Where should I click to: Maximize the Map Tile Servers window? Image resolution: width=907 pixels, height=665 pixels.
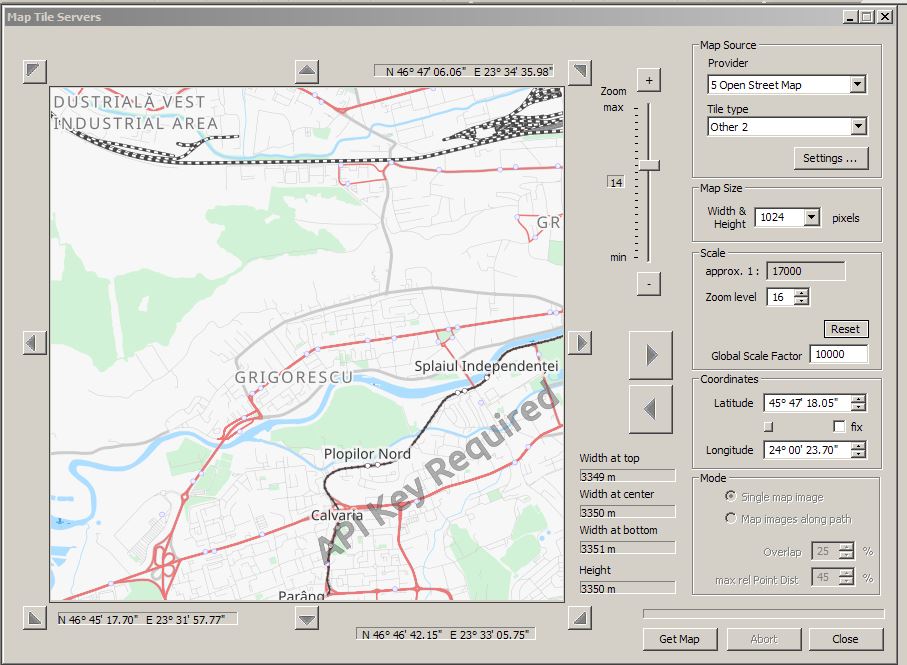[x=867, y=17]
